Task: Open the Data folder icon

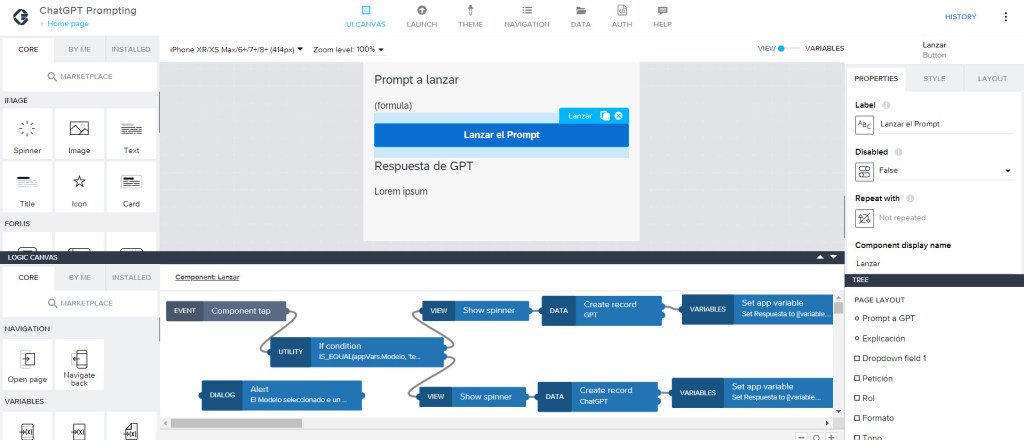Action: pos(580,11)
